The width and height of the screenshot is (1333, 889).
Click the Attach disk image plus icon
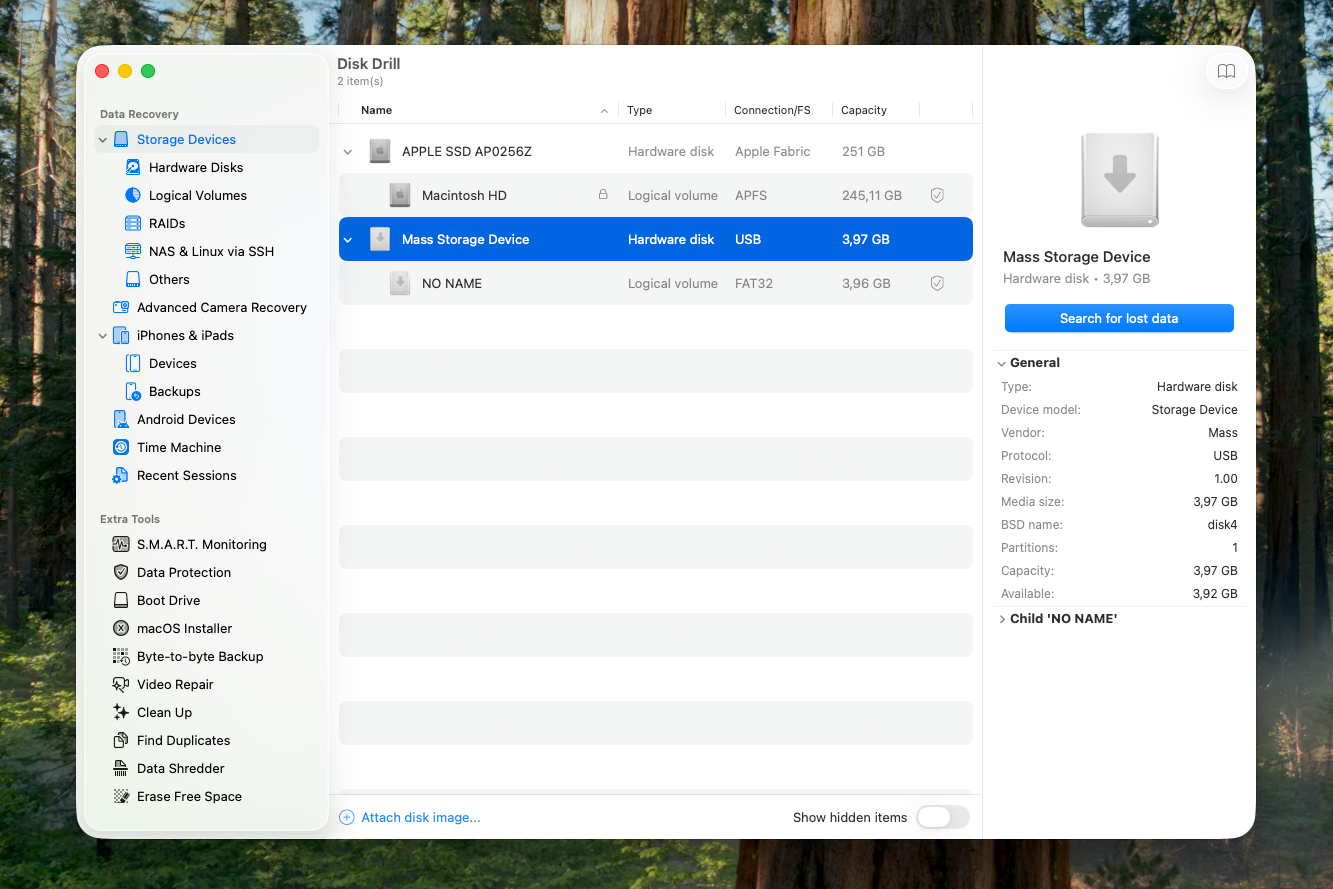tap(347, 817)
